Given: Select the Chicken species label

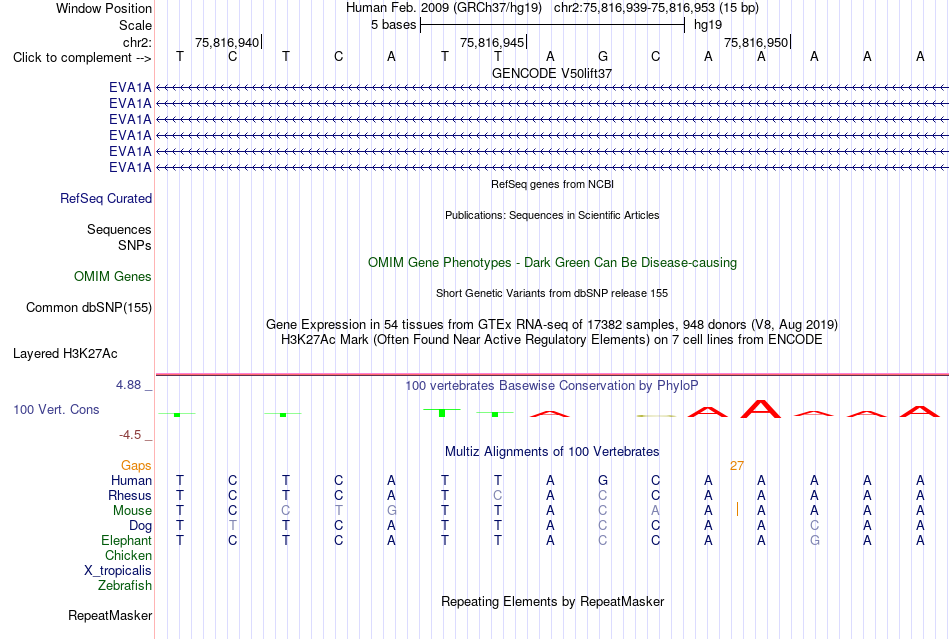Looking at the screenshot, I should pos(128,555).
